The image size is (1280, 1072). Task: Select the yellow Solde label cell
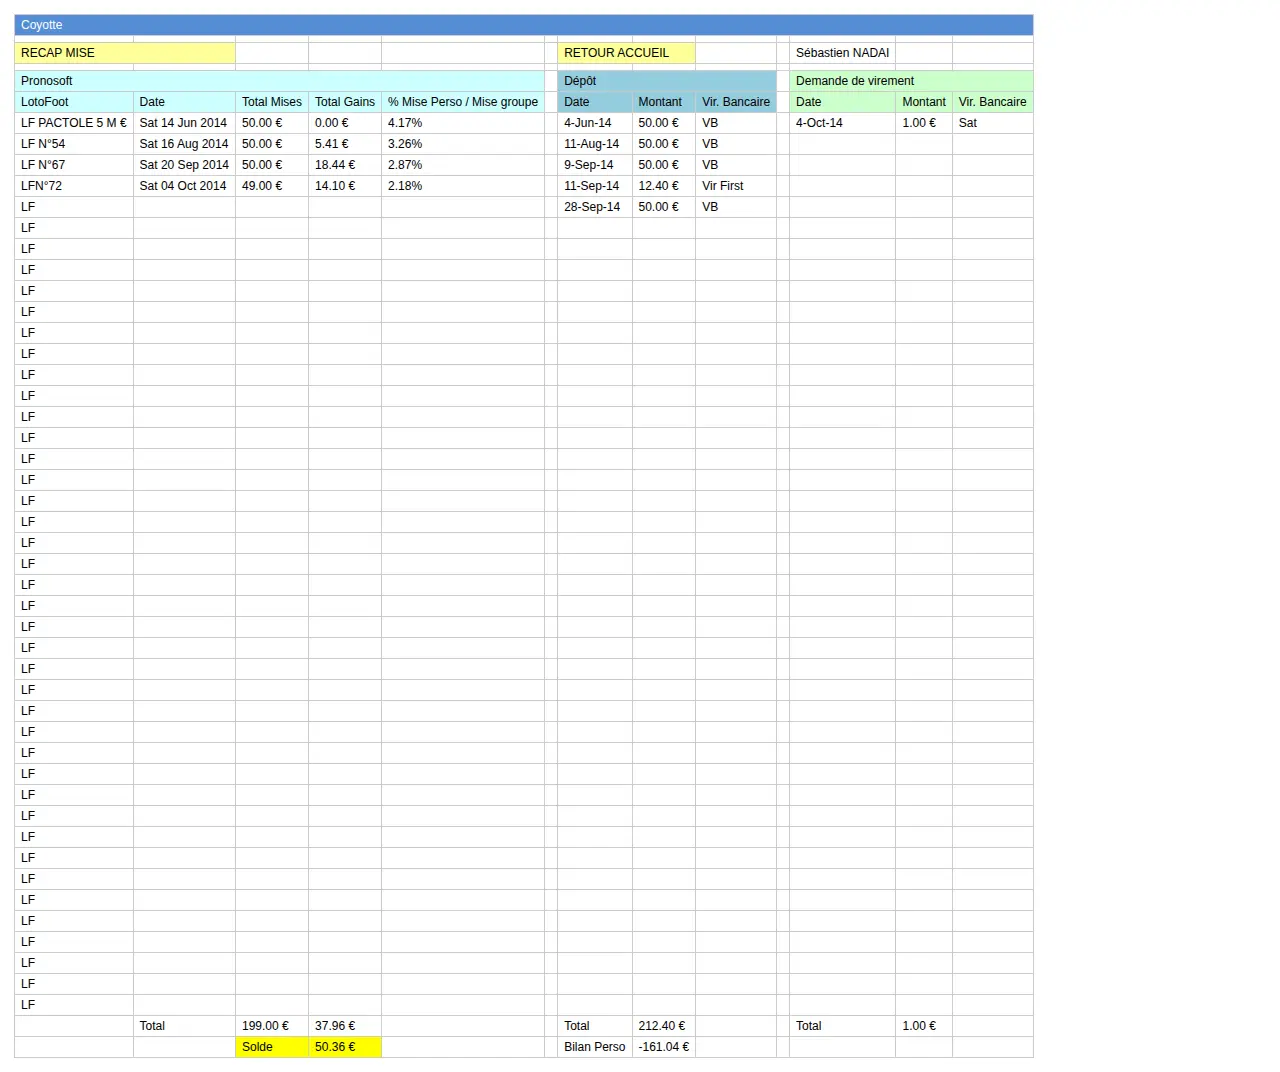(272, 1047)
